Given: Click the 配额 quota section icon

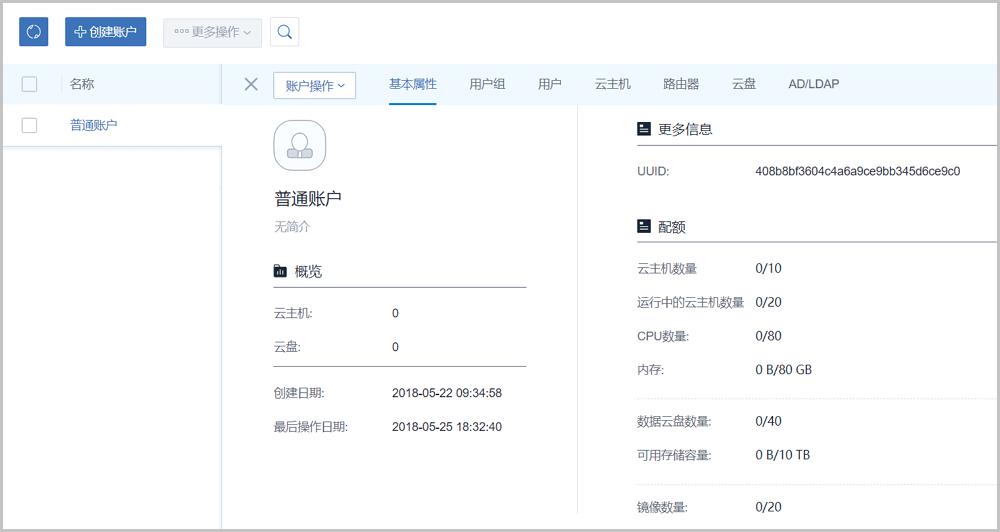Looking at the screenshot, I should (644, 227).
